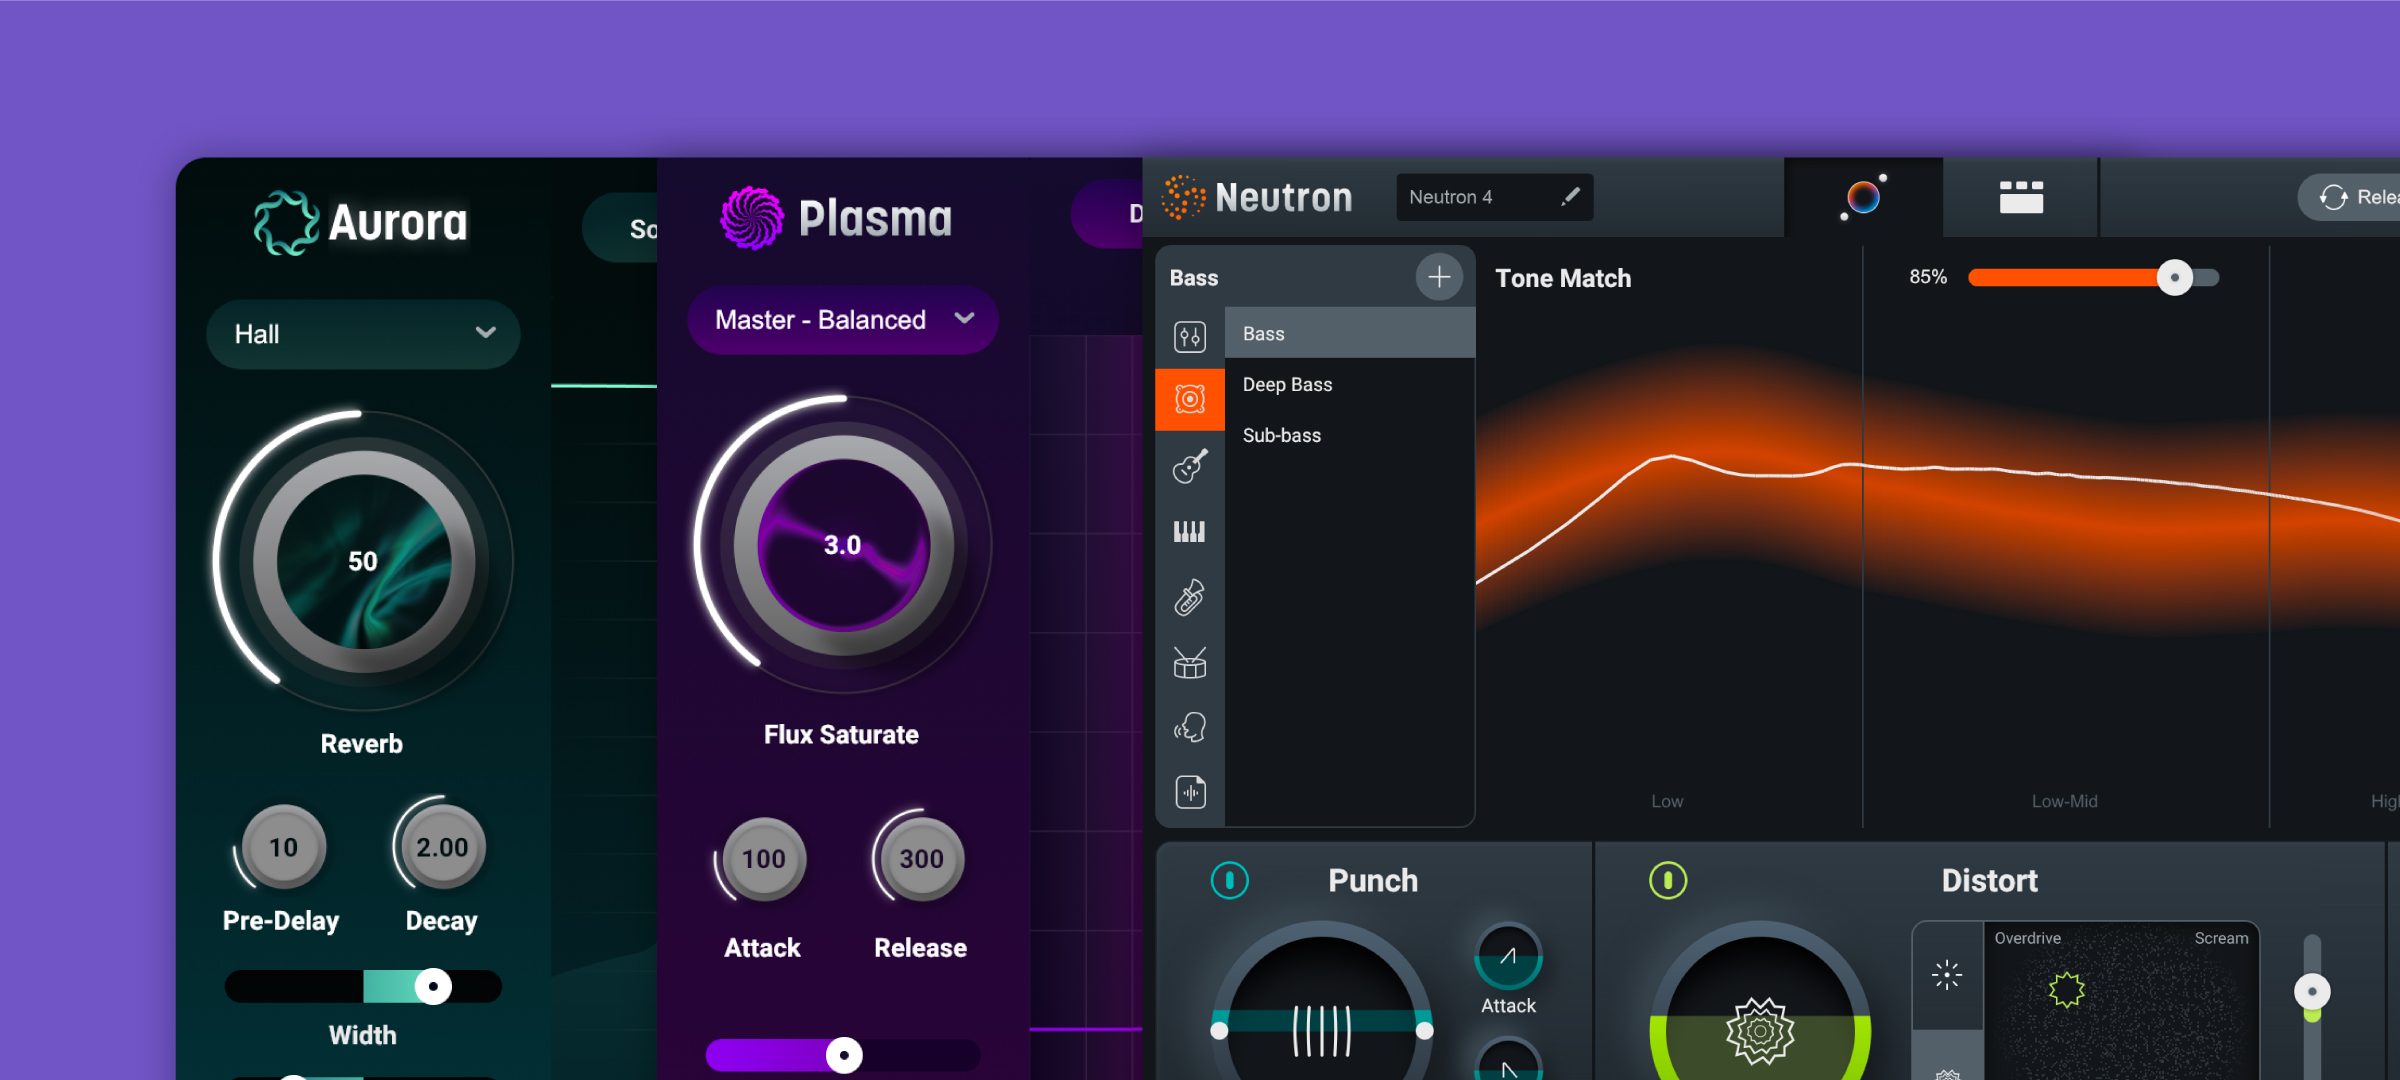
Task: Click the Tone Match title
Action: coord(1563,278)
